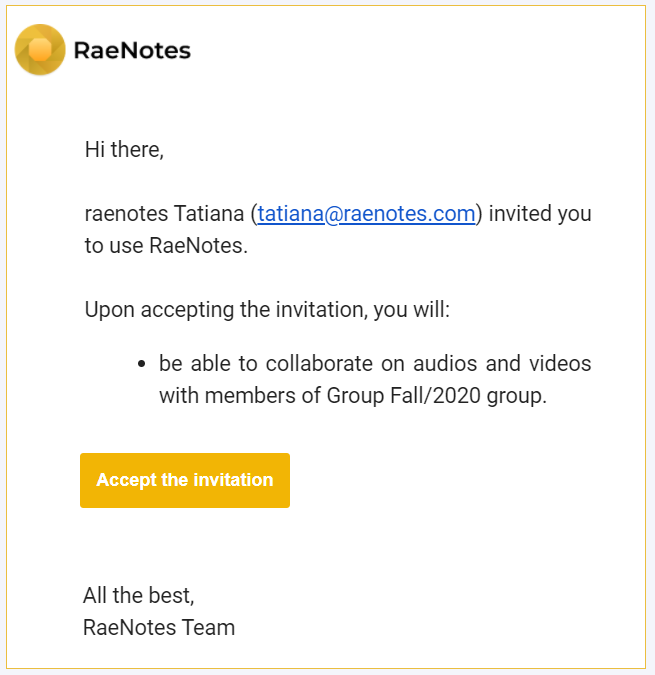The height and width of the screenshot is (675, 655).
Task: Accept the invitation with the yellow button
Action: point(185,480)
